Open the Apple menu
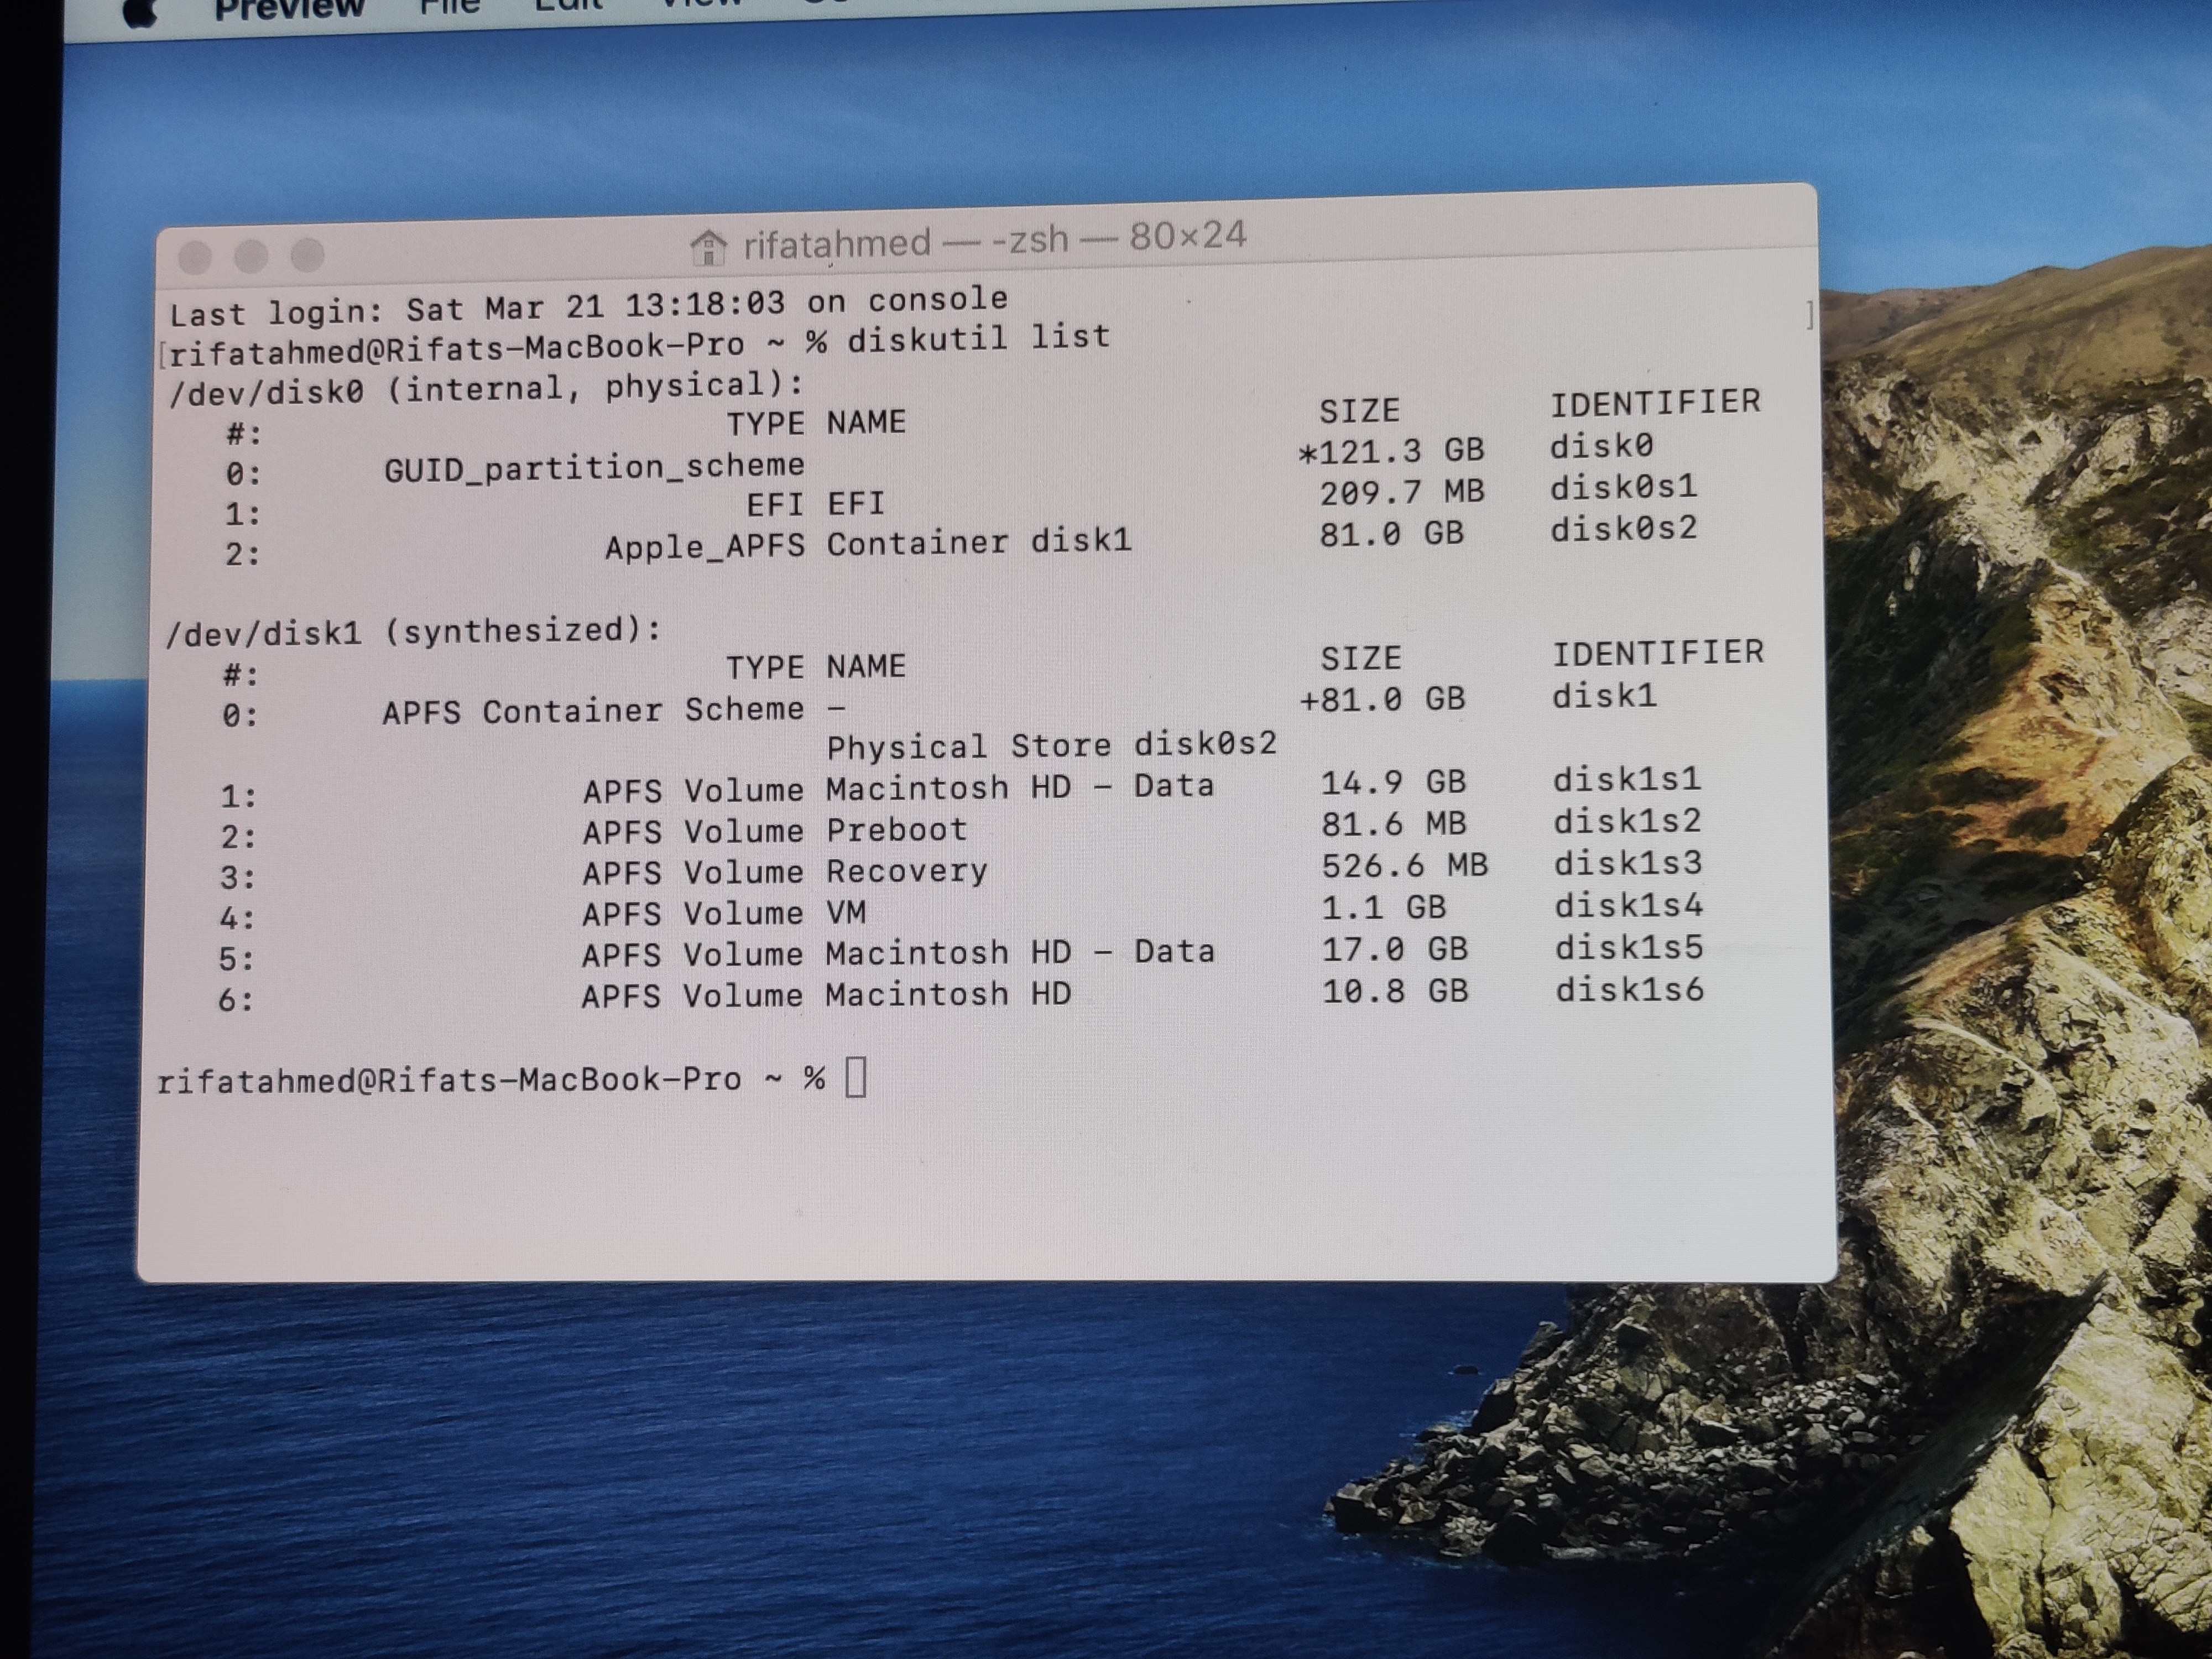This screenshot has height=1659, width=2212. (140, 12)
